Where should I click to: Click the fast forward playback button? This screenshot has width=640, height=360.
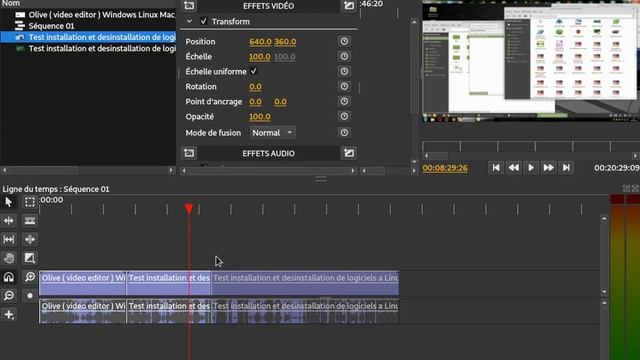pyautogui.click(x=549, y=168)
